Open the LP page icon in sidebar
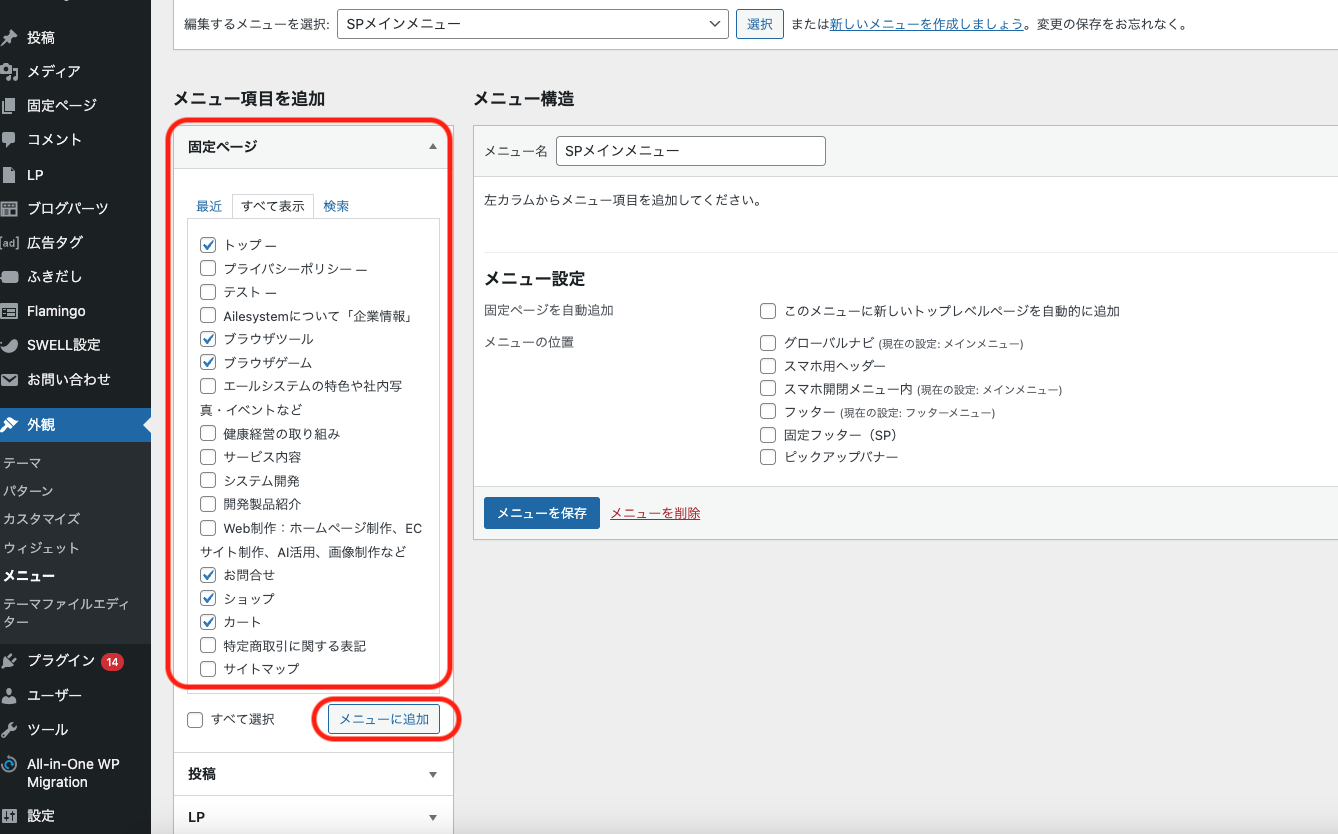Image resolution: width=1338 pixels, height=834 pixels. click(9, 175)
